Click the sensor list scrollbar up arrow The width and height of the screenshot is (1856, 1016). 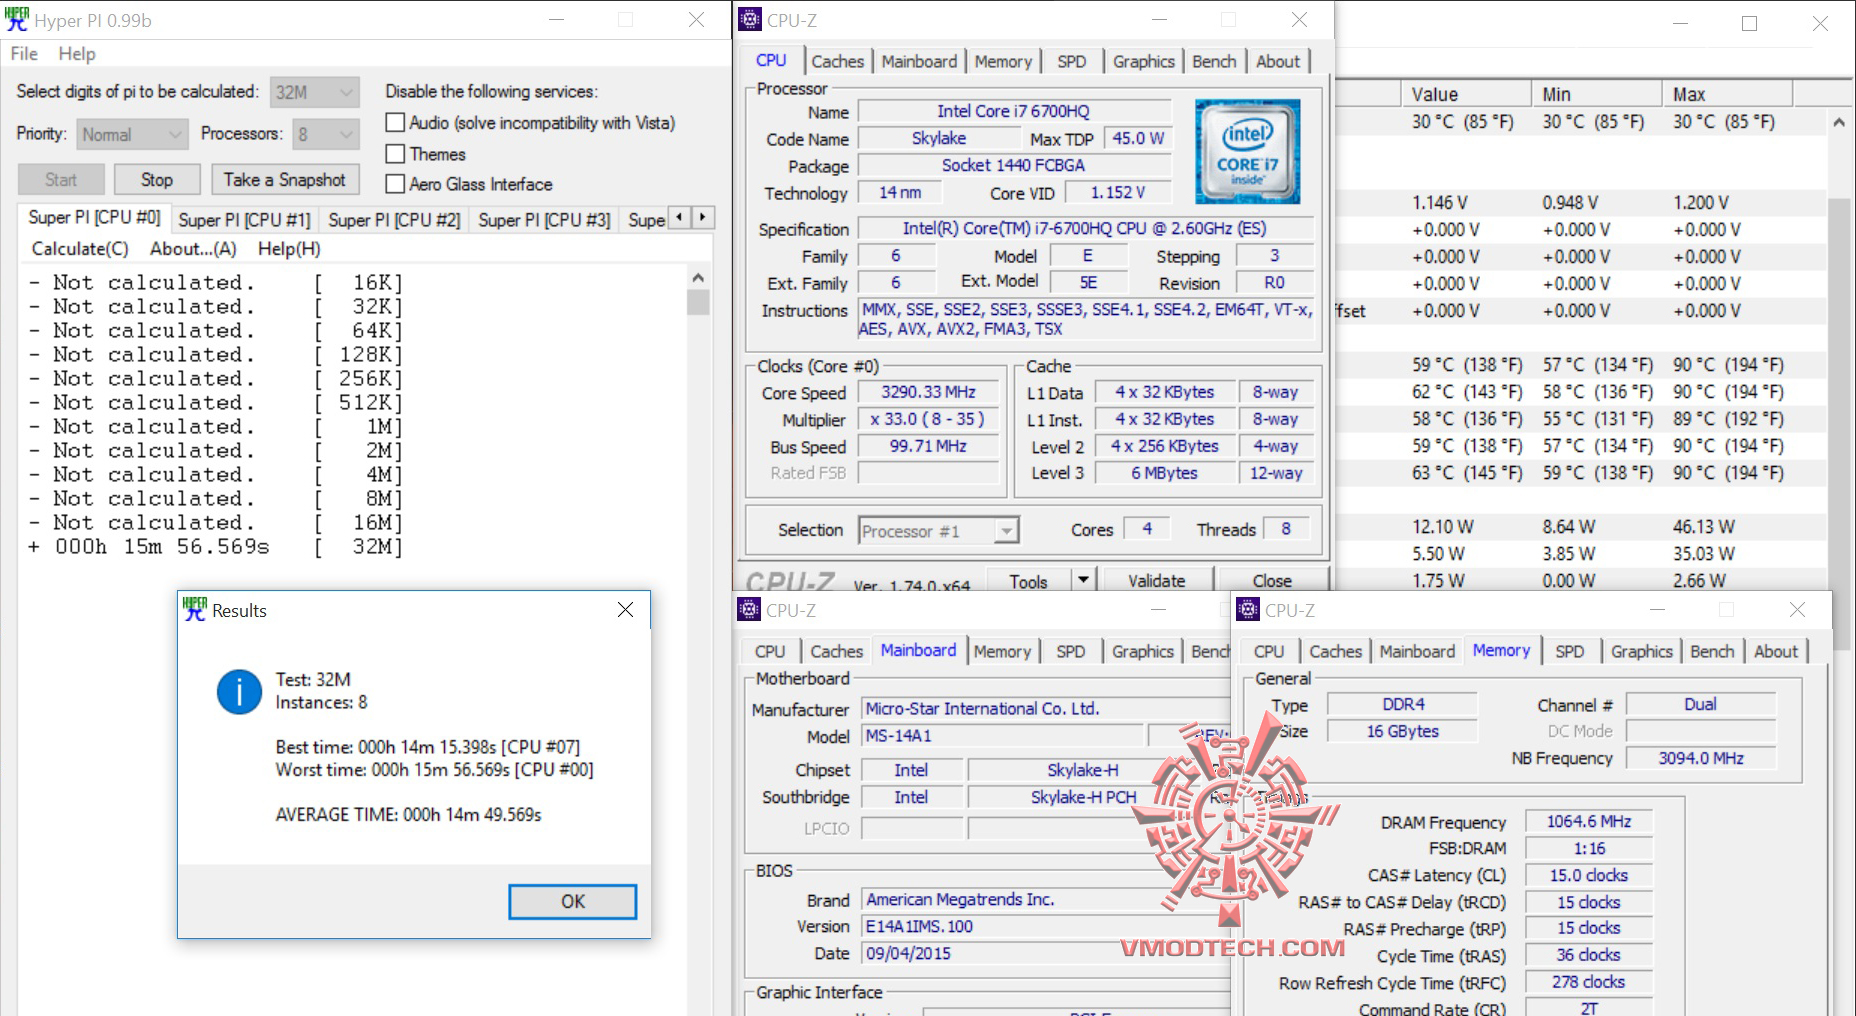coord(1839,123)
